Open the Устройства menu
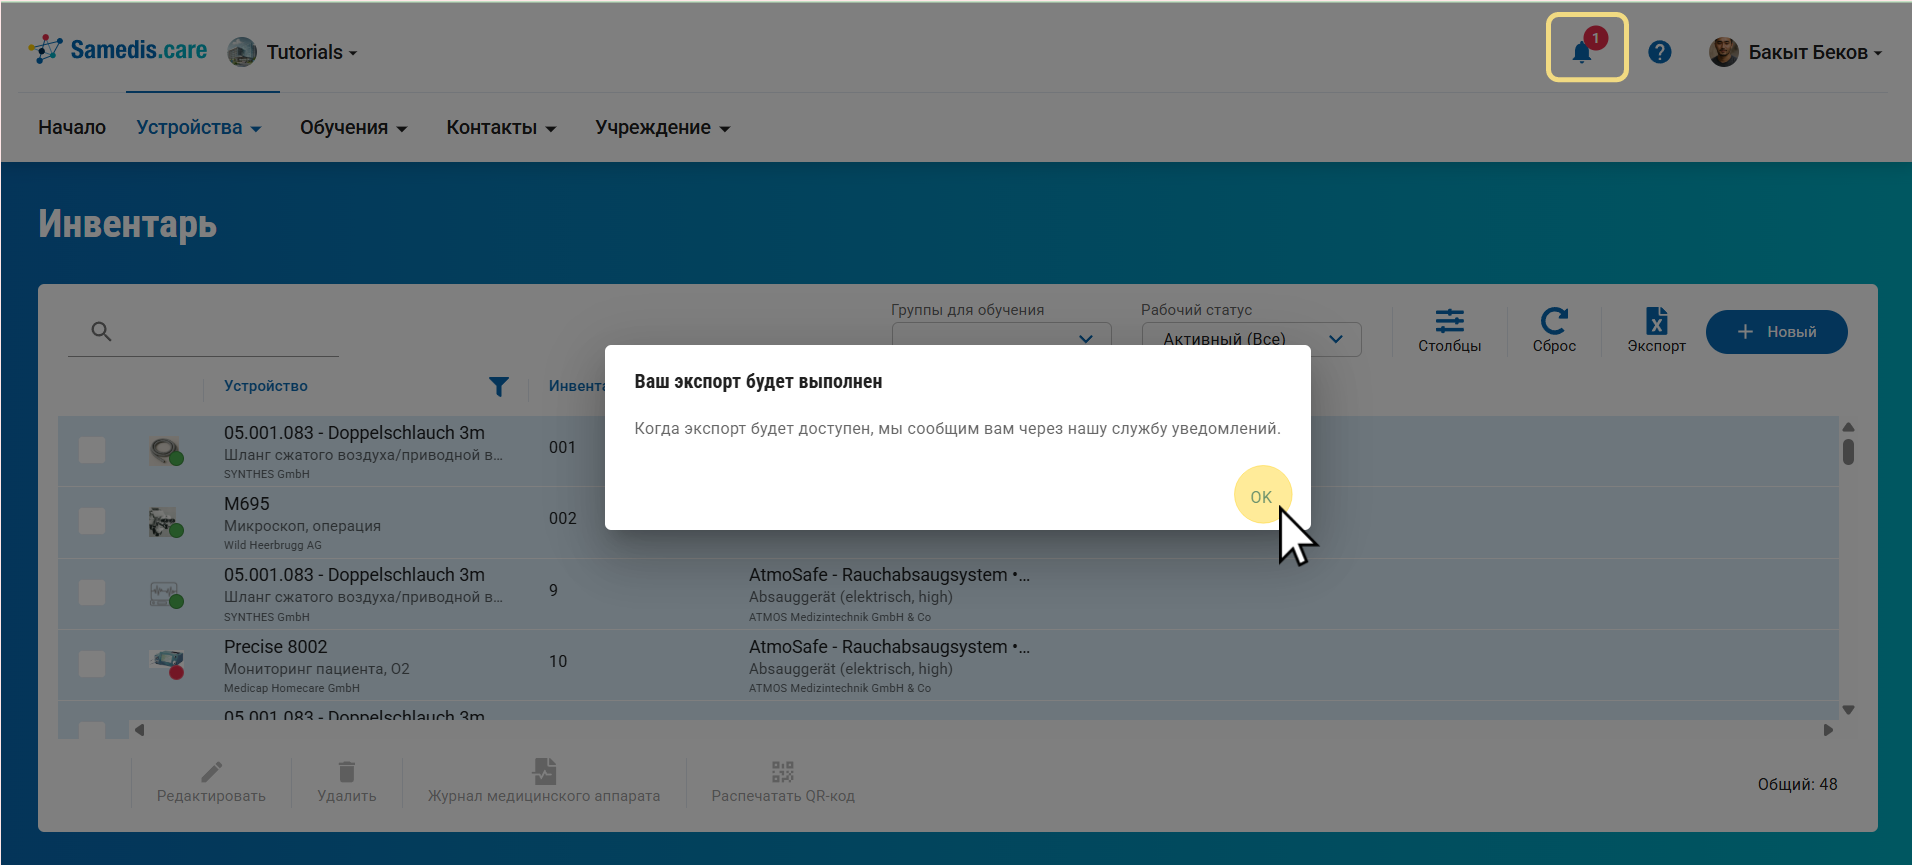The height and width of the screenshot is (865, 1912). [x=198, y=128]
